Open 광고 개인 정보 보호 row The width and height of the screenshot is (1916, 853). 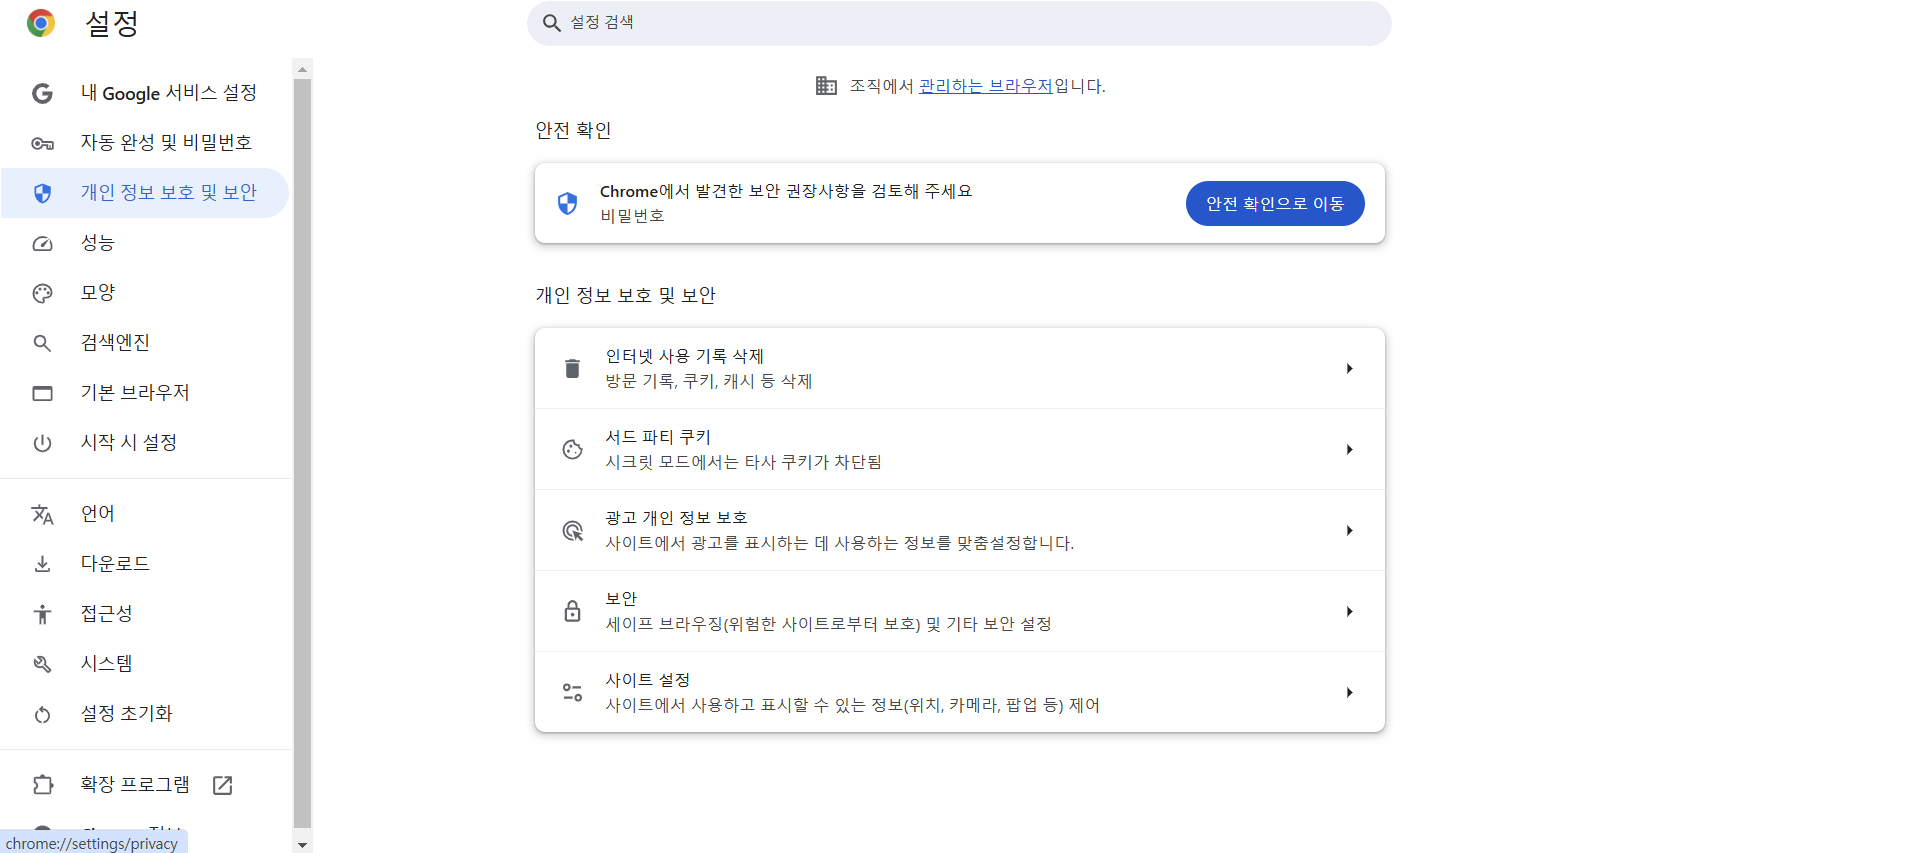960,530
